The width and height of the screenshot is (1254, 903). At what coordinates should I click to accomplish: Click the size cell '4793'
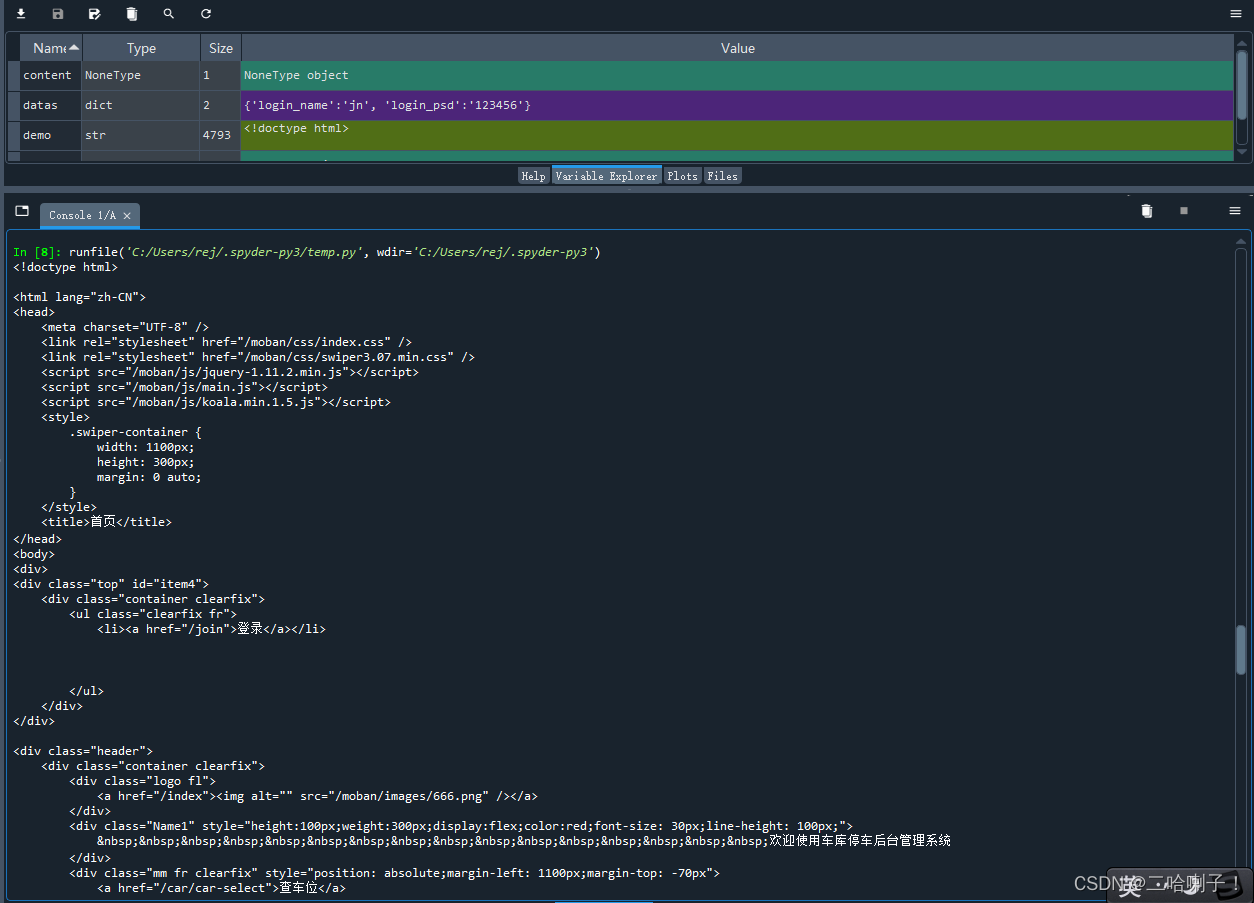(x=220, y=135)
